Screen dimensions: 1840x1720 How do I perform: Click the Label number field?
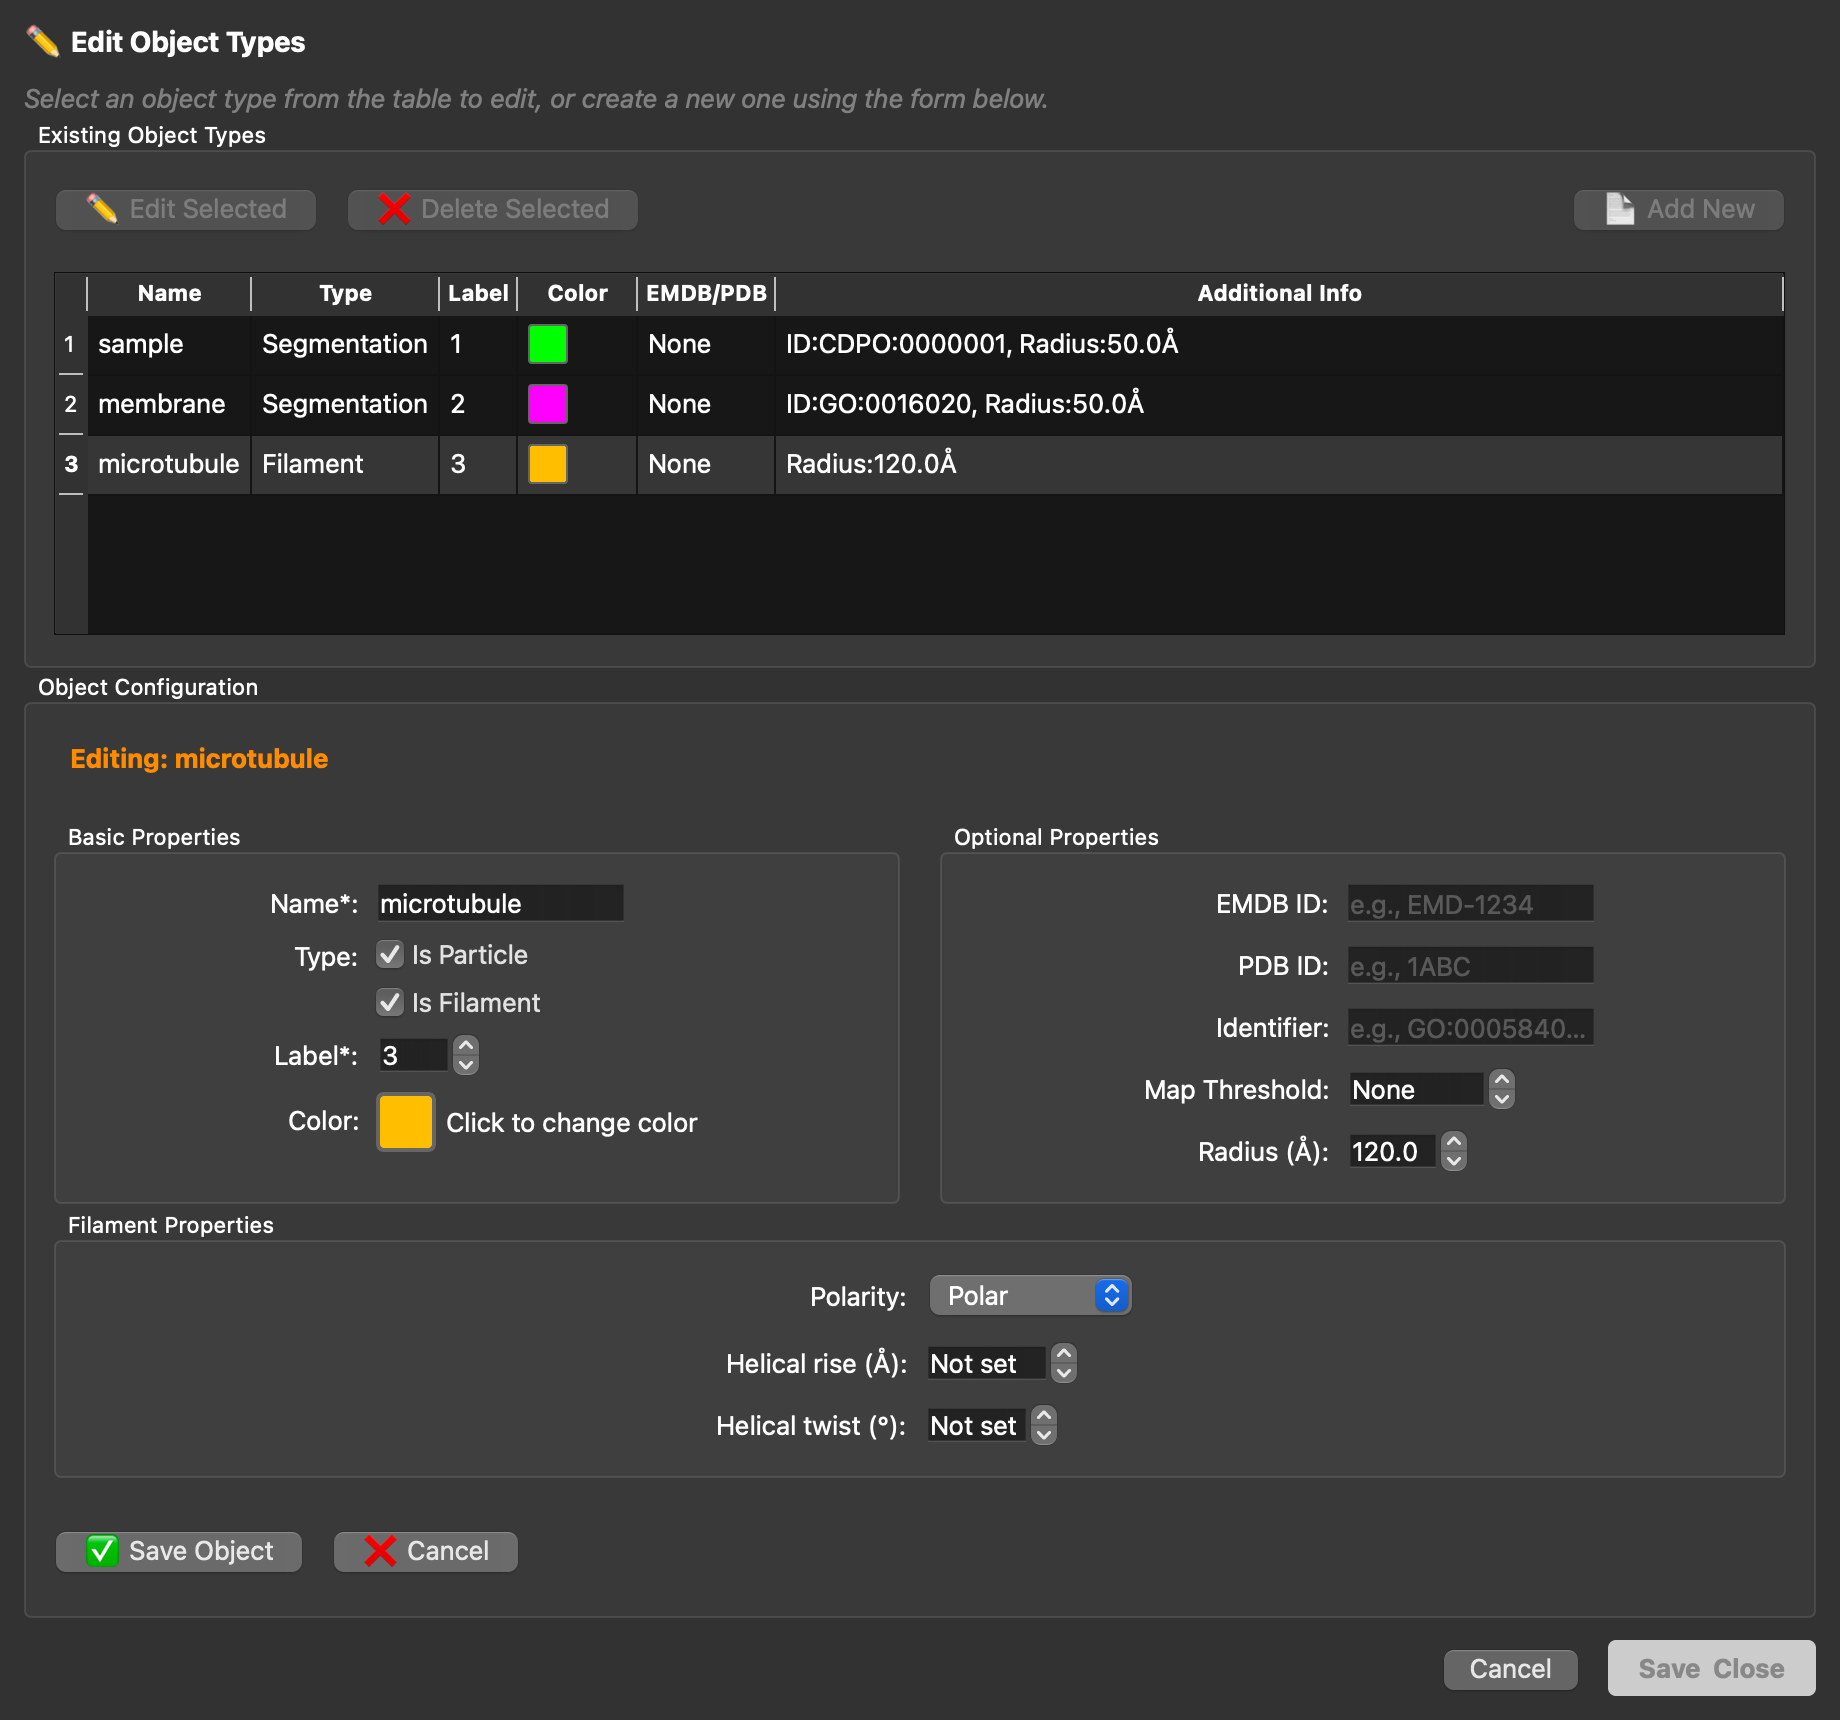point(414,1055)
